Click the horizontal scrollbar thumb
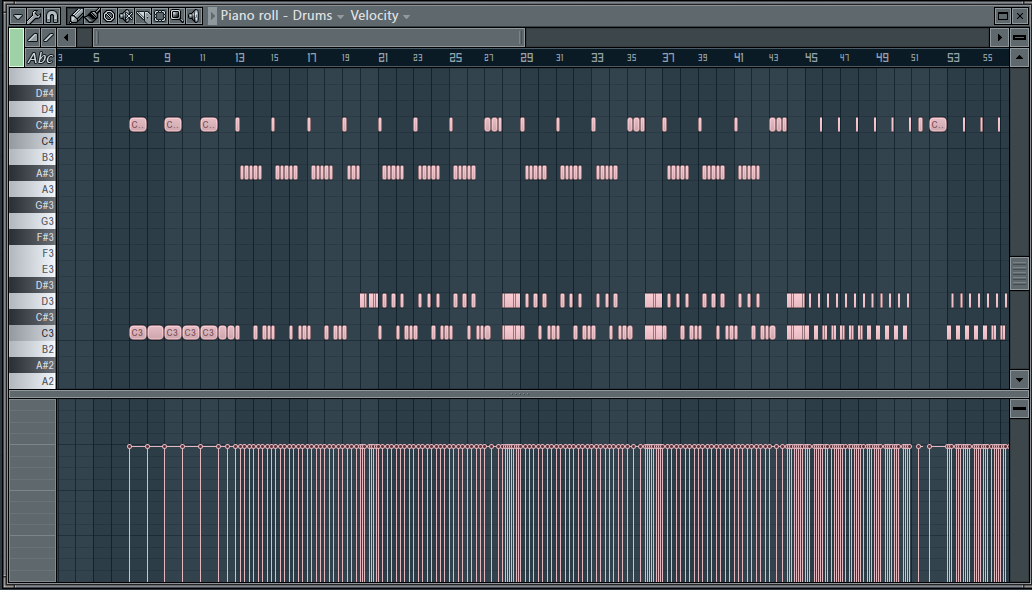The width and height of the screenshot is (1032, 590). coord(309,37)
